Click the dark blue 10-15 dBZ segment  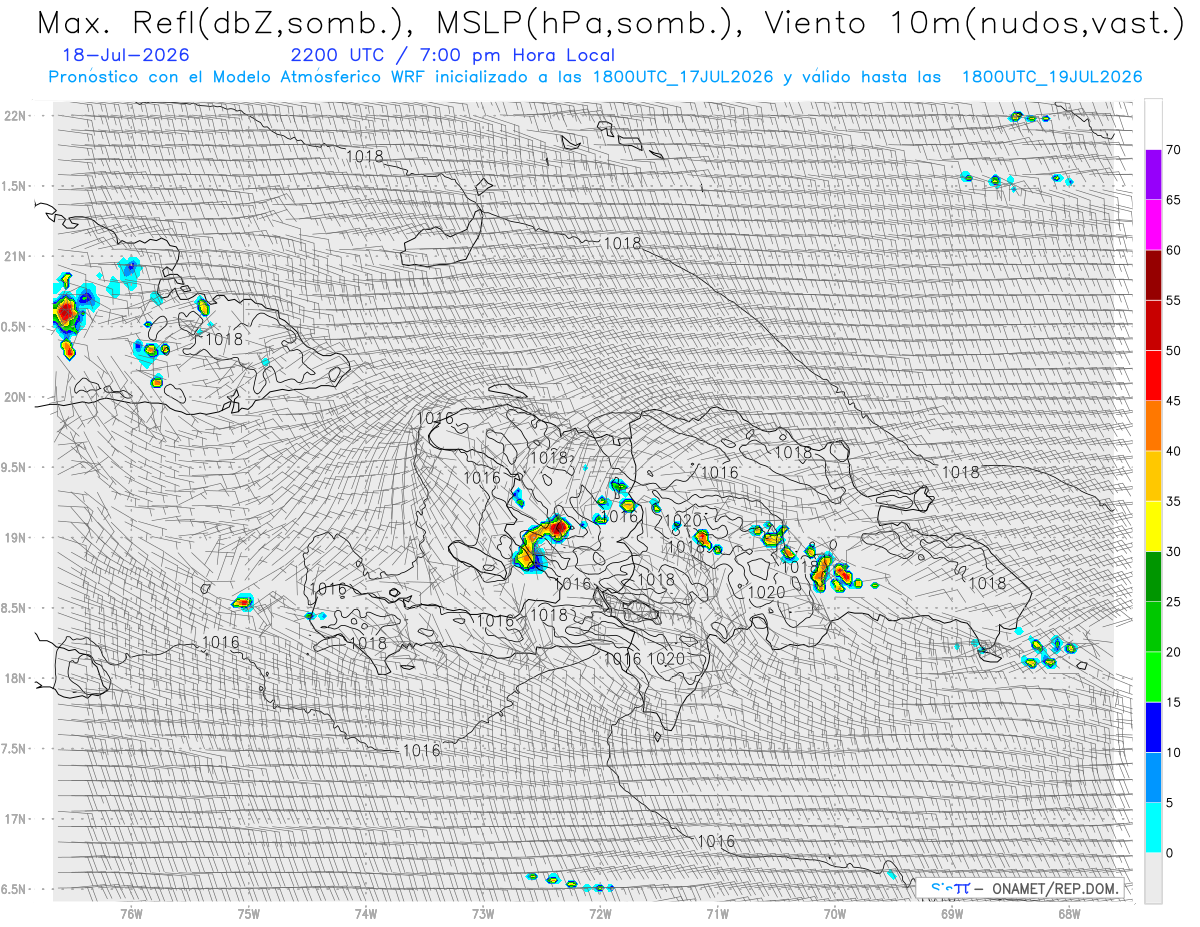click(x=1153, y=727)
